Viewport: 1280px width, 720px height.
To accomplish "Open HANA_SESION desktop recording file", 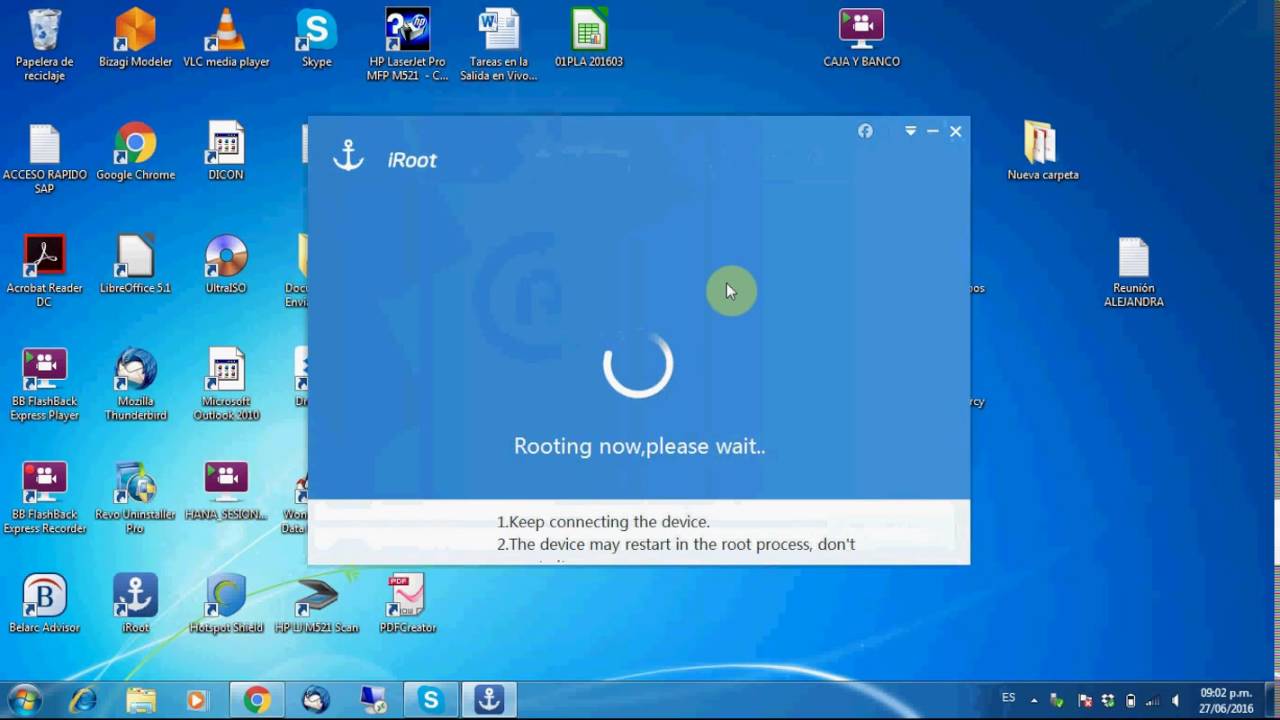I will pos(226,492).
